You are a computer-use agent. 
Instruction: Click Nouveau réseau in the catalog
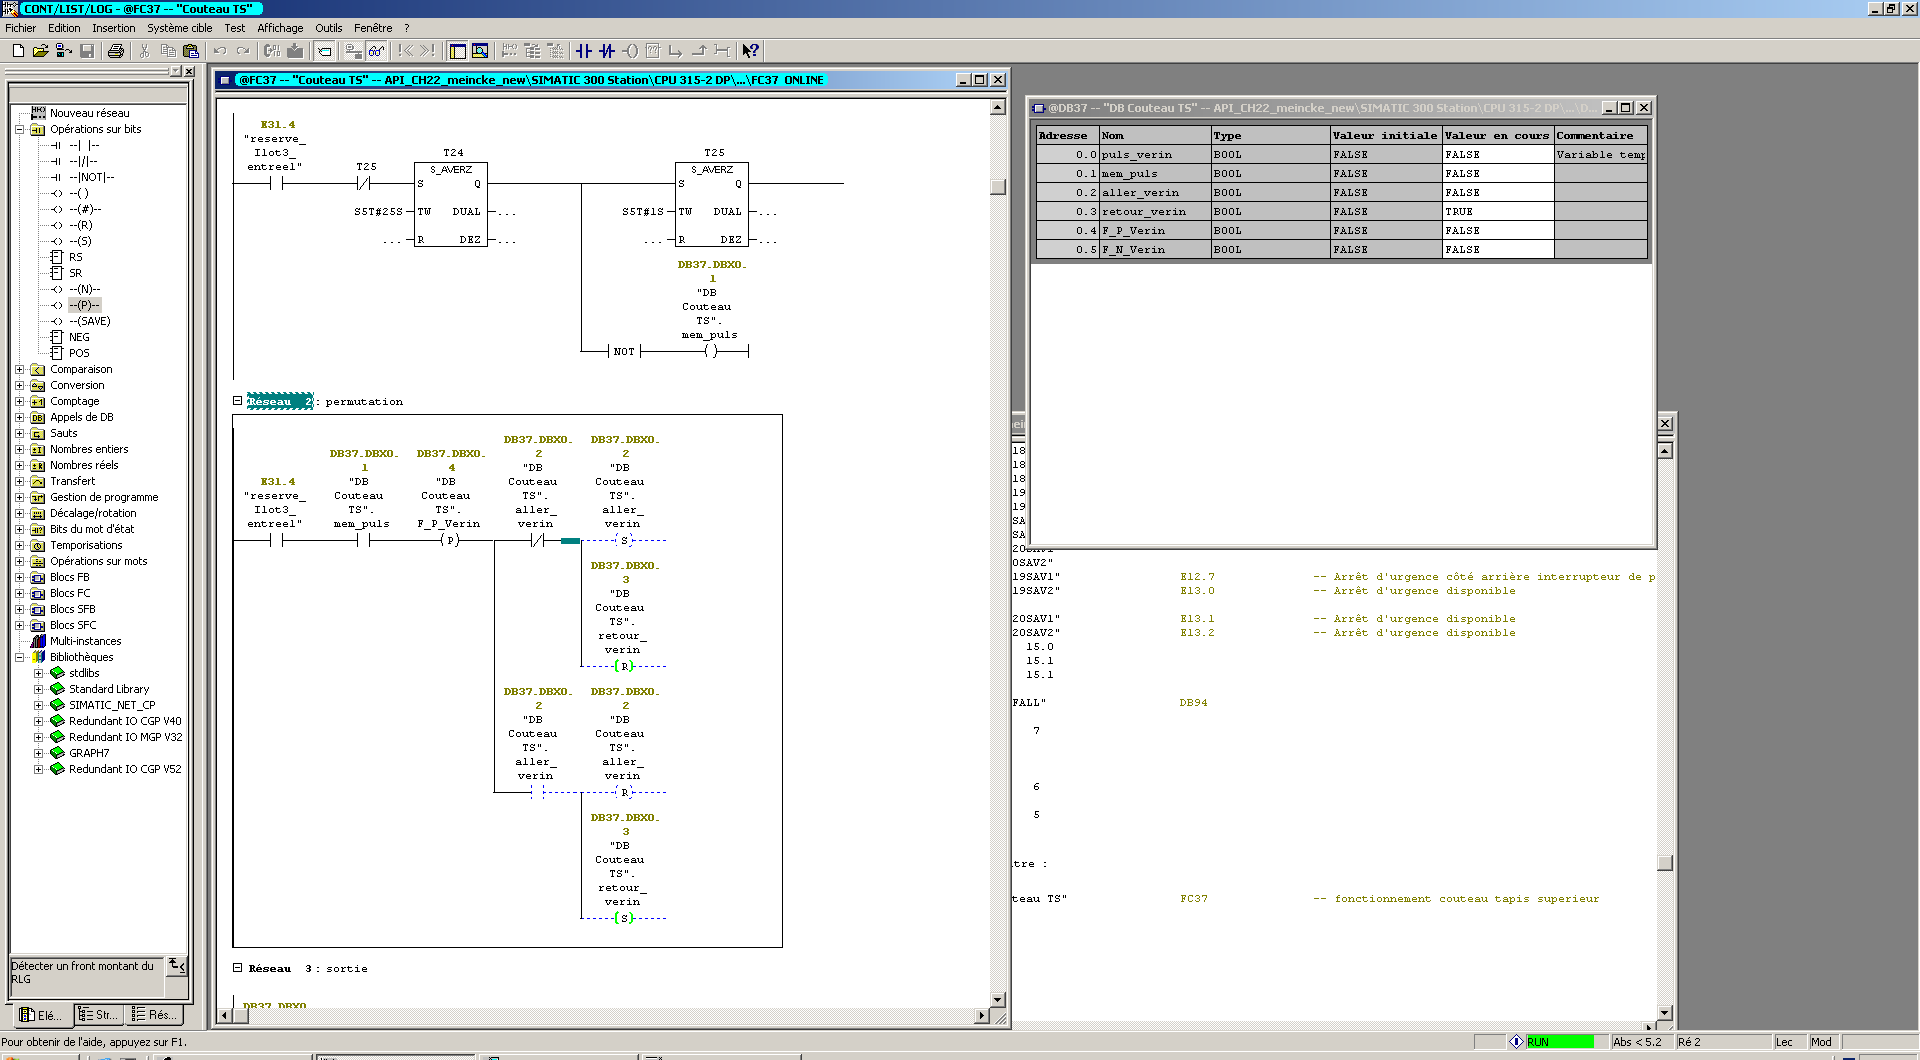[x=89, y=113]
